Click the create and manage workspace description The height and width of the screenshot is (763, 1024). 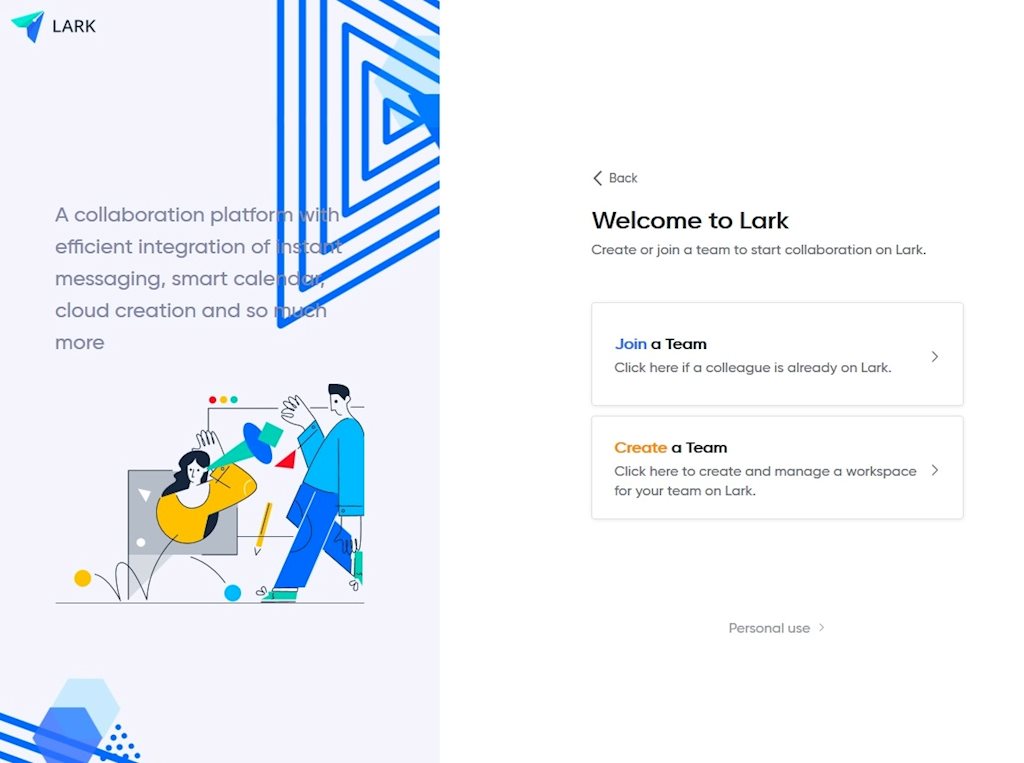(x=765, y=481)
